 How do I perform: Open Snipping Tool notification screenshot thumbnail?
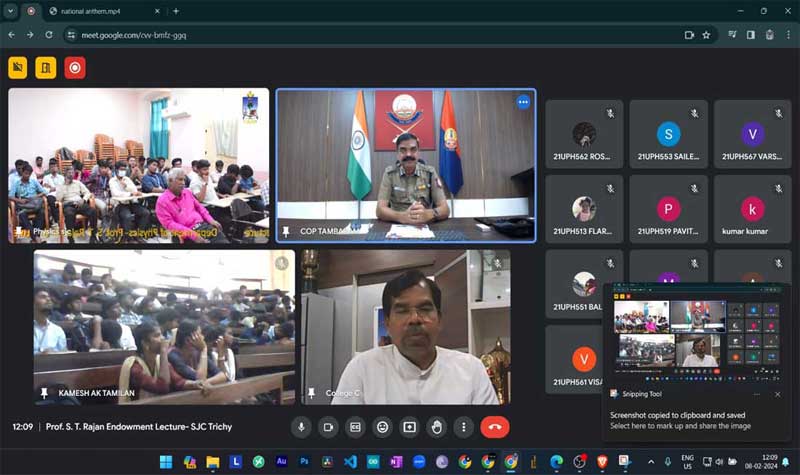[x=697, y=333]
